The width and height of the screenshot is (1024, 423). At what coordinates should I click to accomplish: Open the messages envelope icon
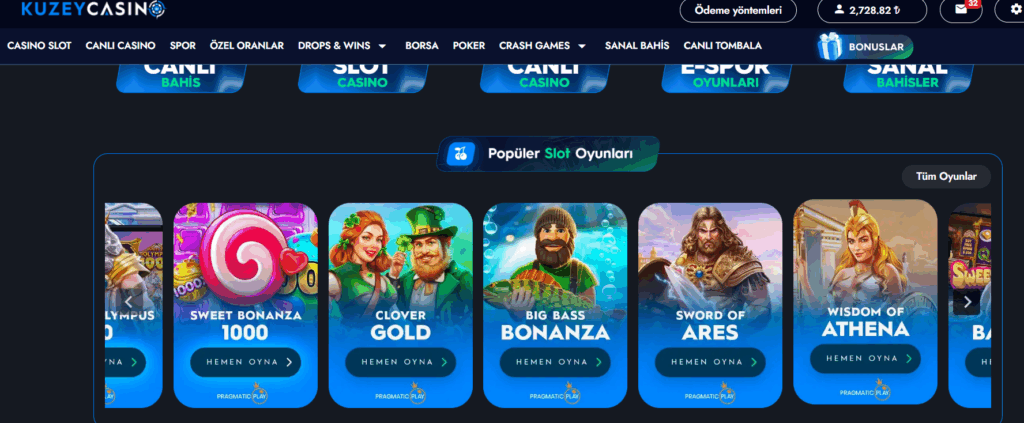961,10
